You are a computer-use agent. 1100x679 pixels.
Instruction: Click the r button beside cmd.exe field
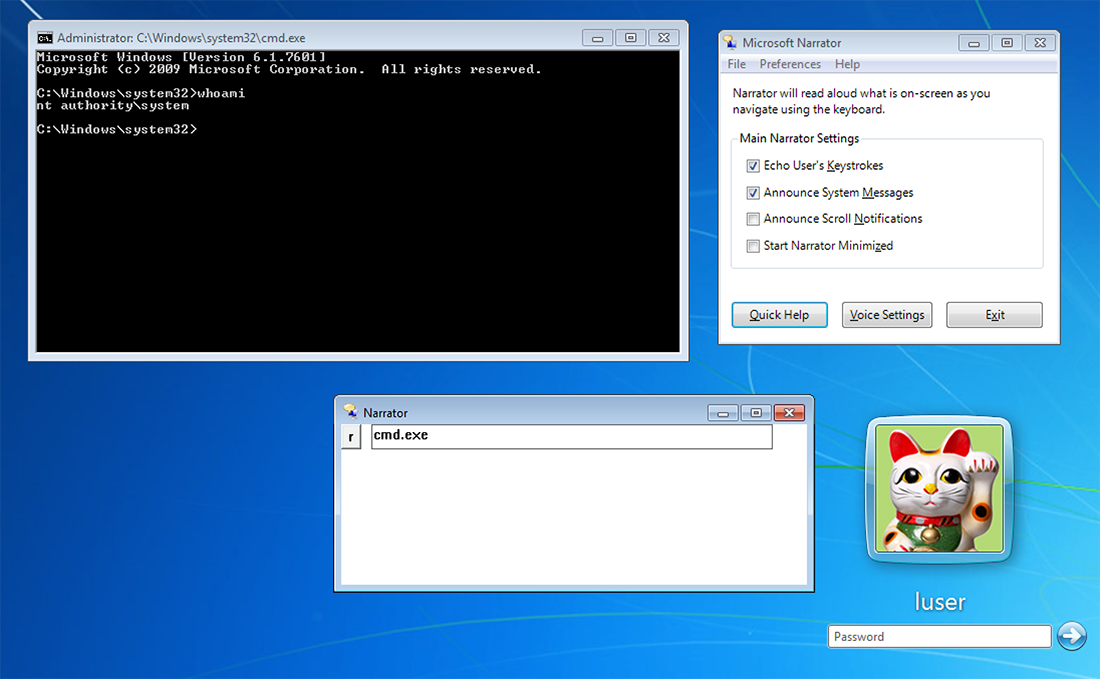click(351, 437)
